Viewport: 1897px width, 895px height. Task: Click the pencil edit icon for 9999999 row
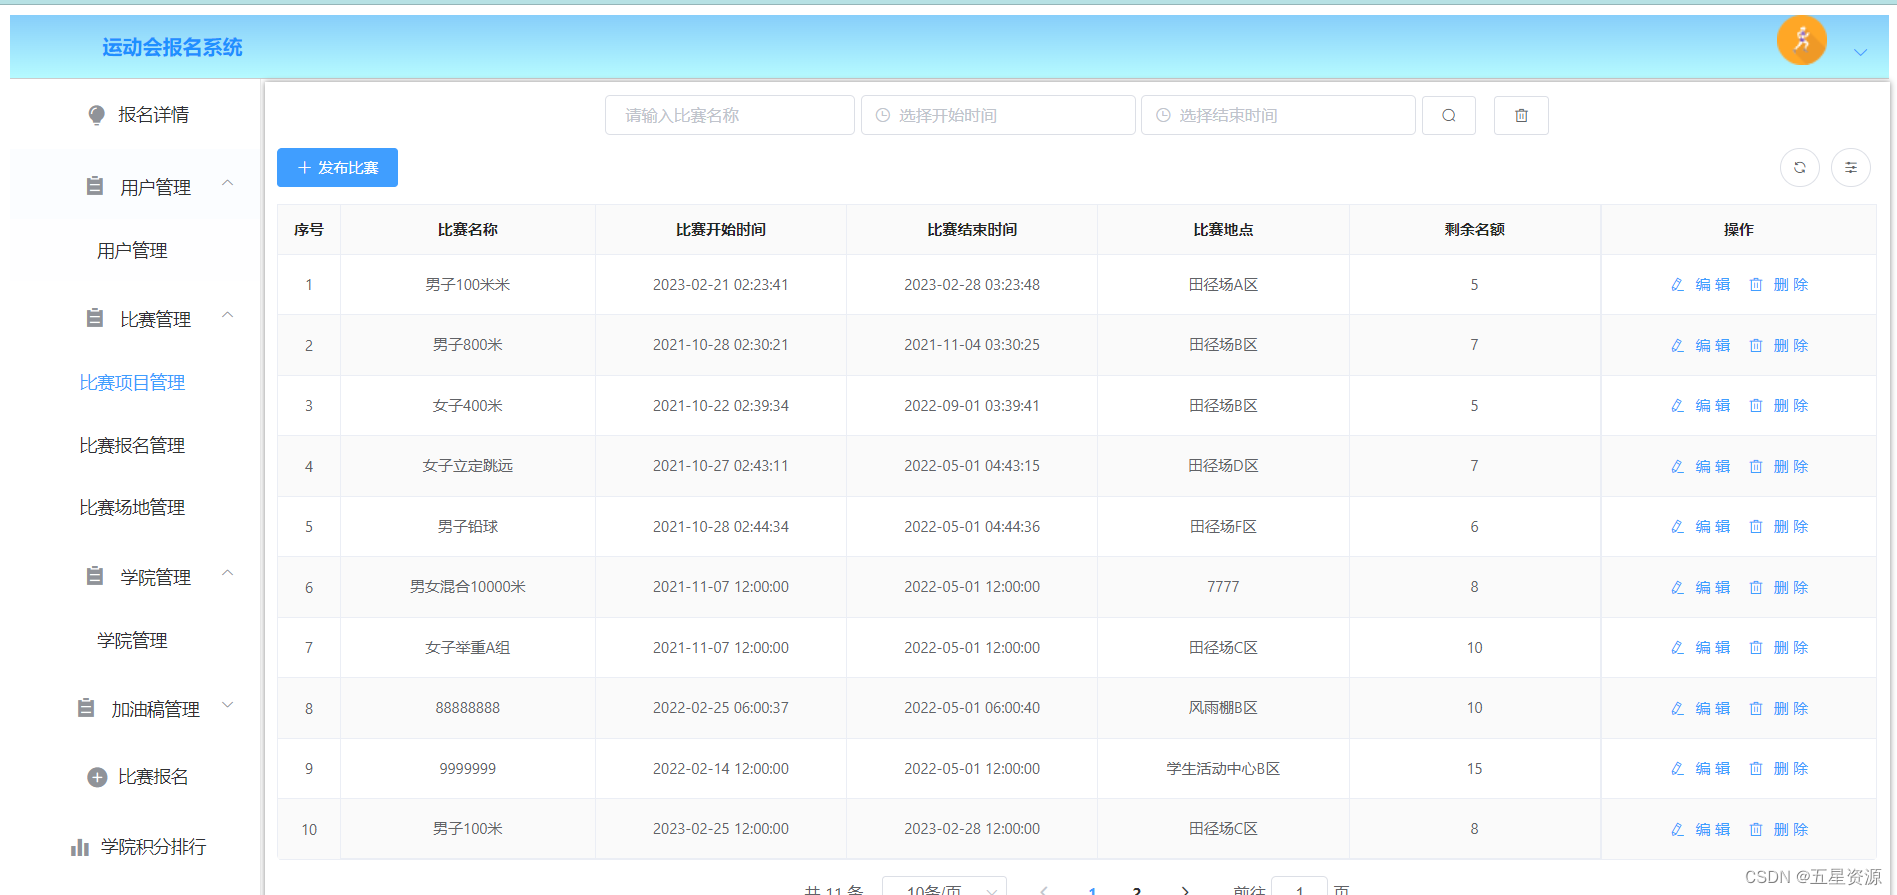1677,769
